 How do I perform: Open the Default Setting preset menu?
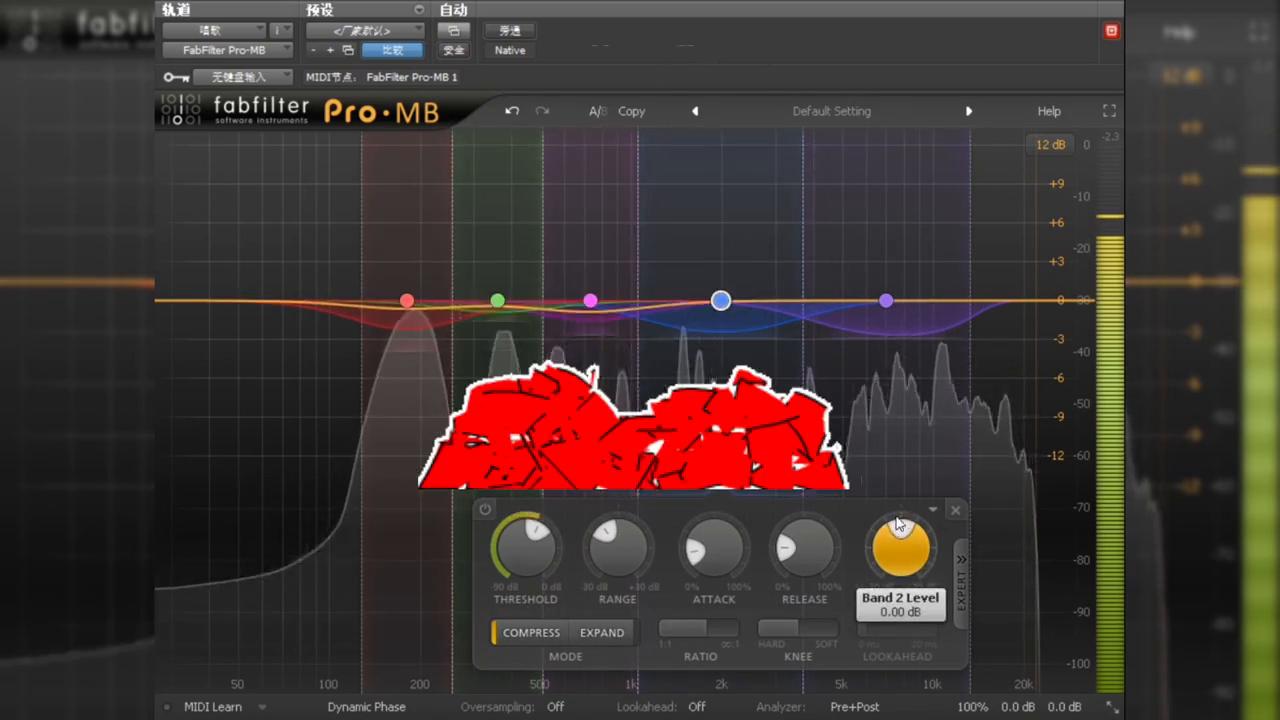point(831,111)
